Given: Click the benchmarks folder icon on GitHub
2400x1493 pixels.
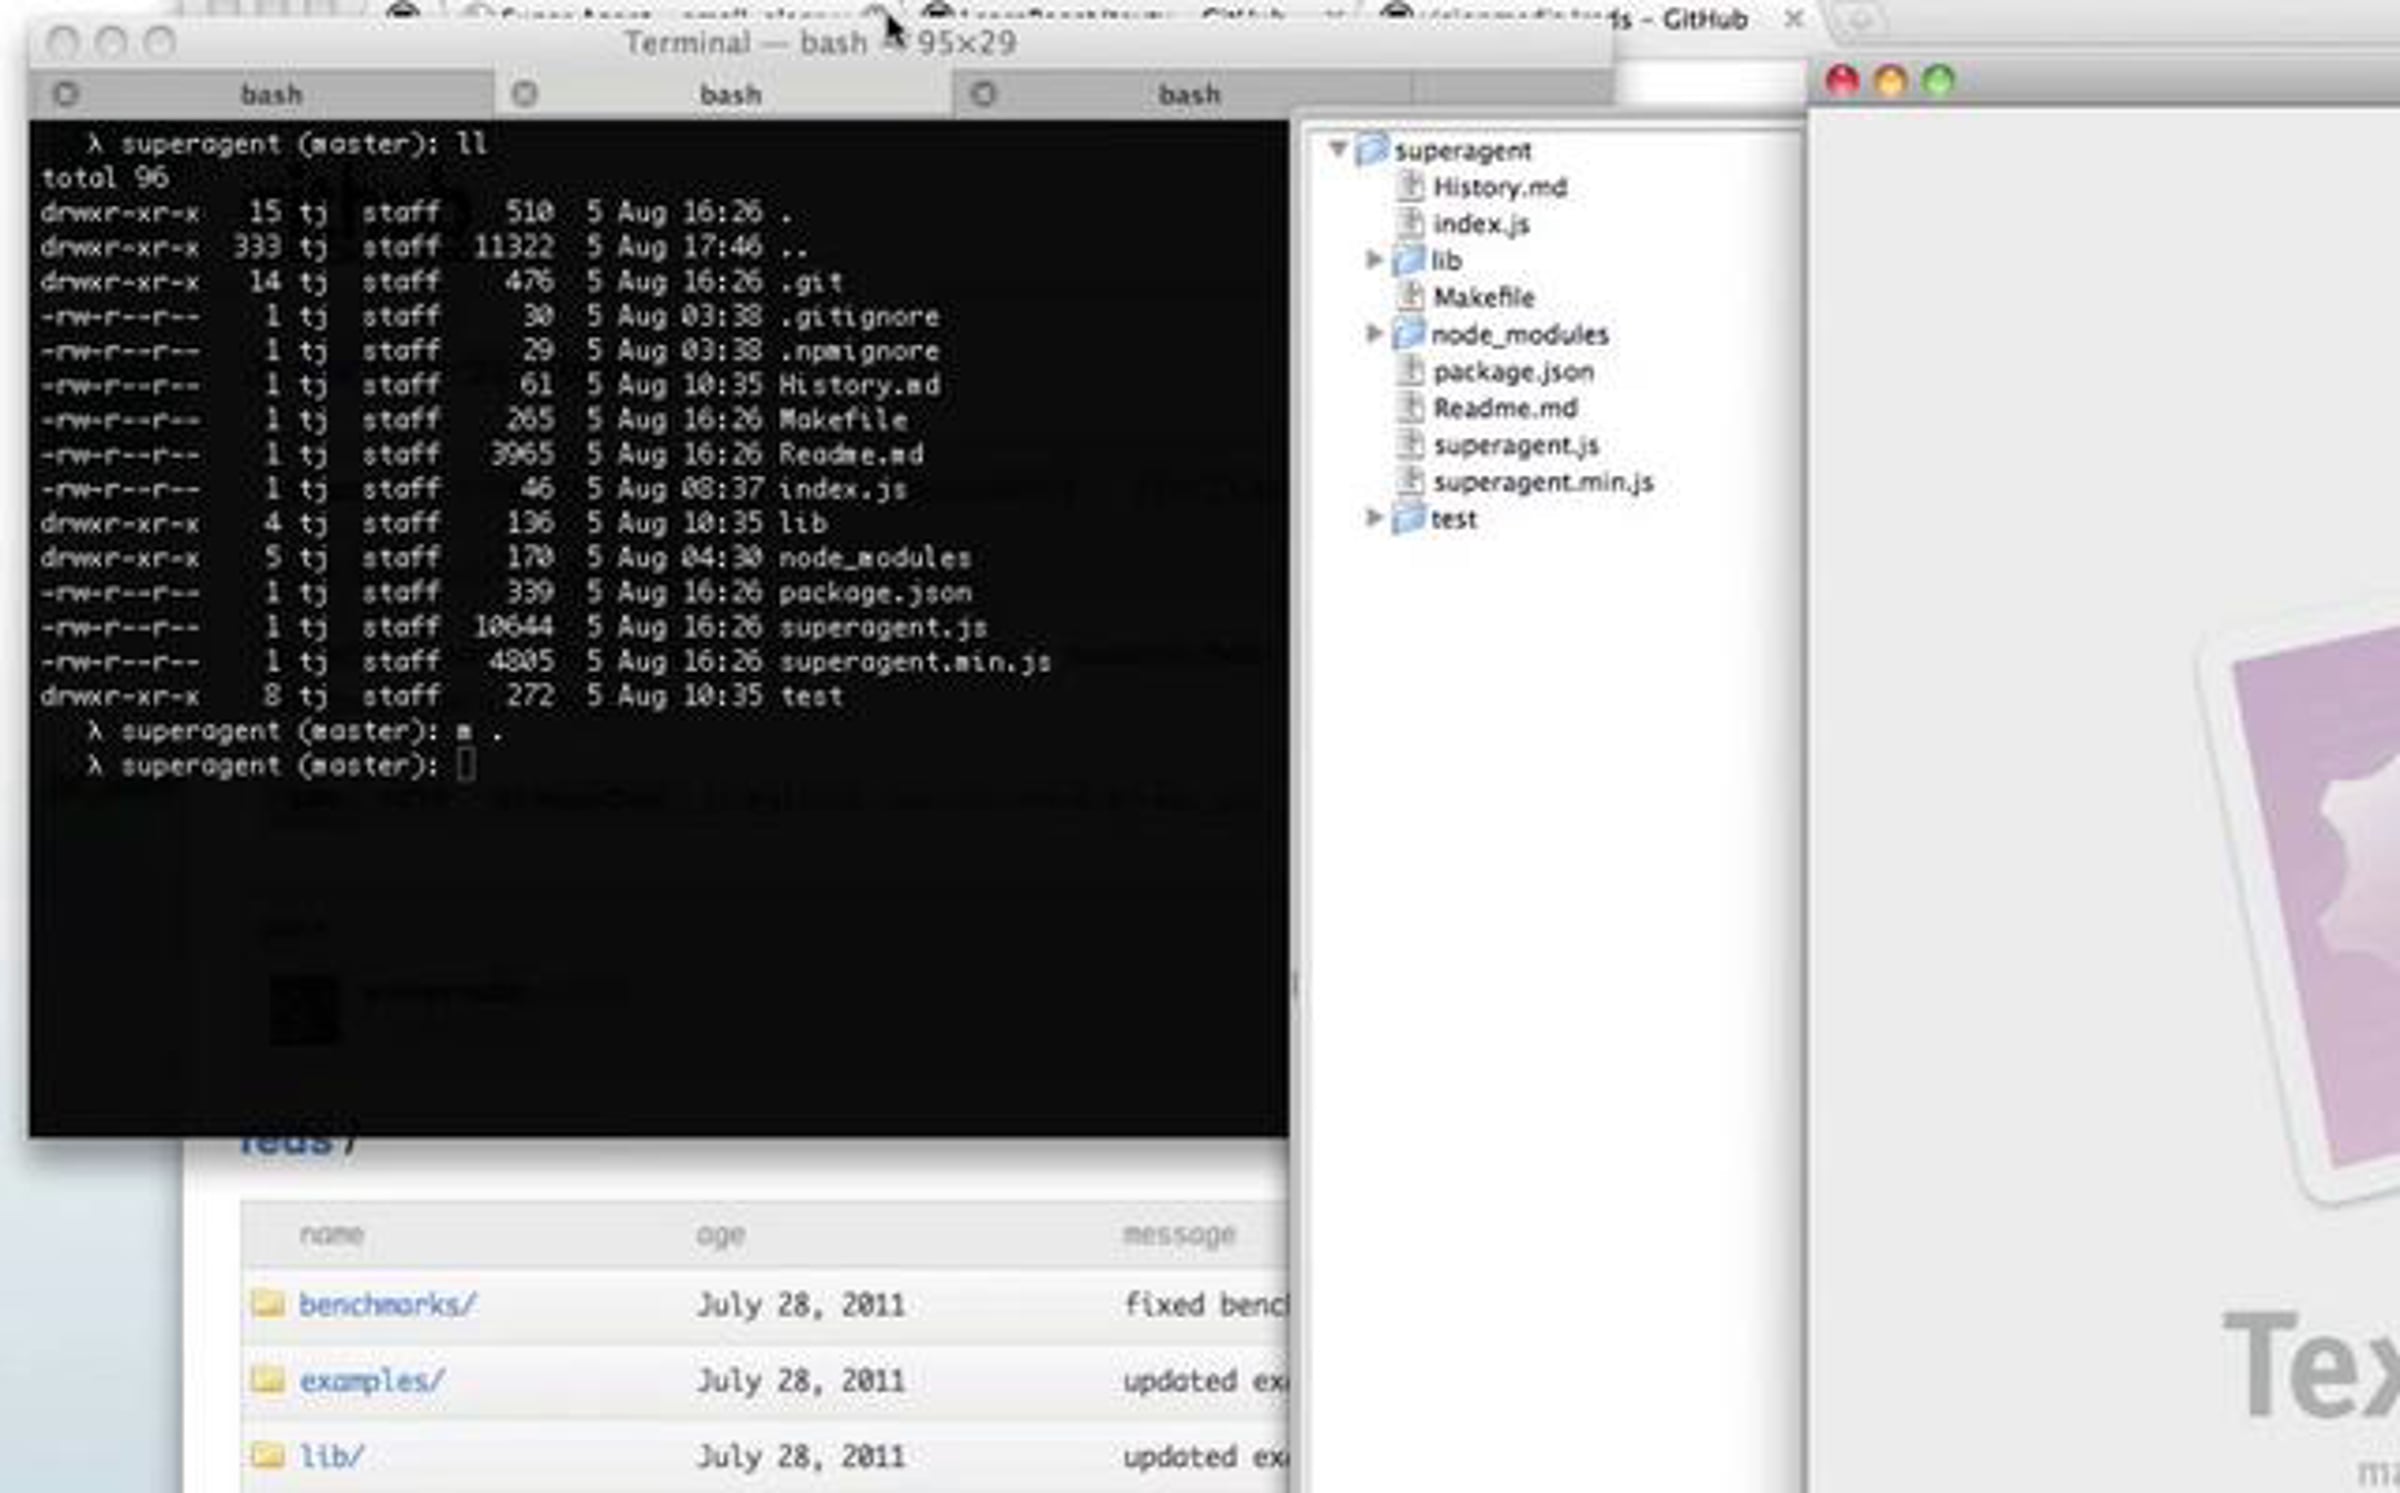Looking at the screenshot, I should pyautogui.click(x=267, y=1303).
